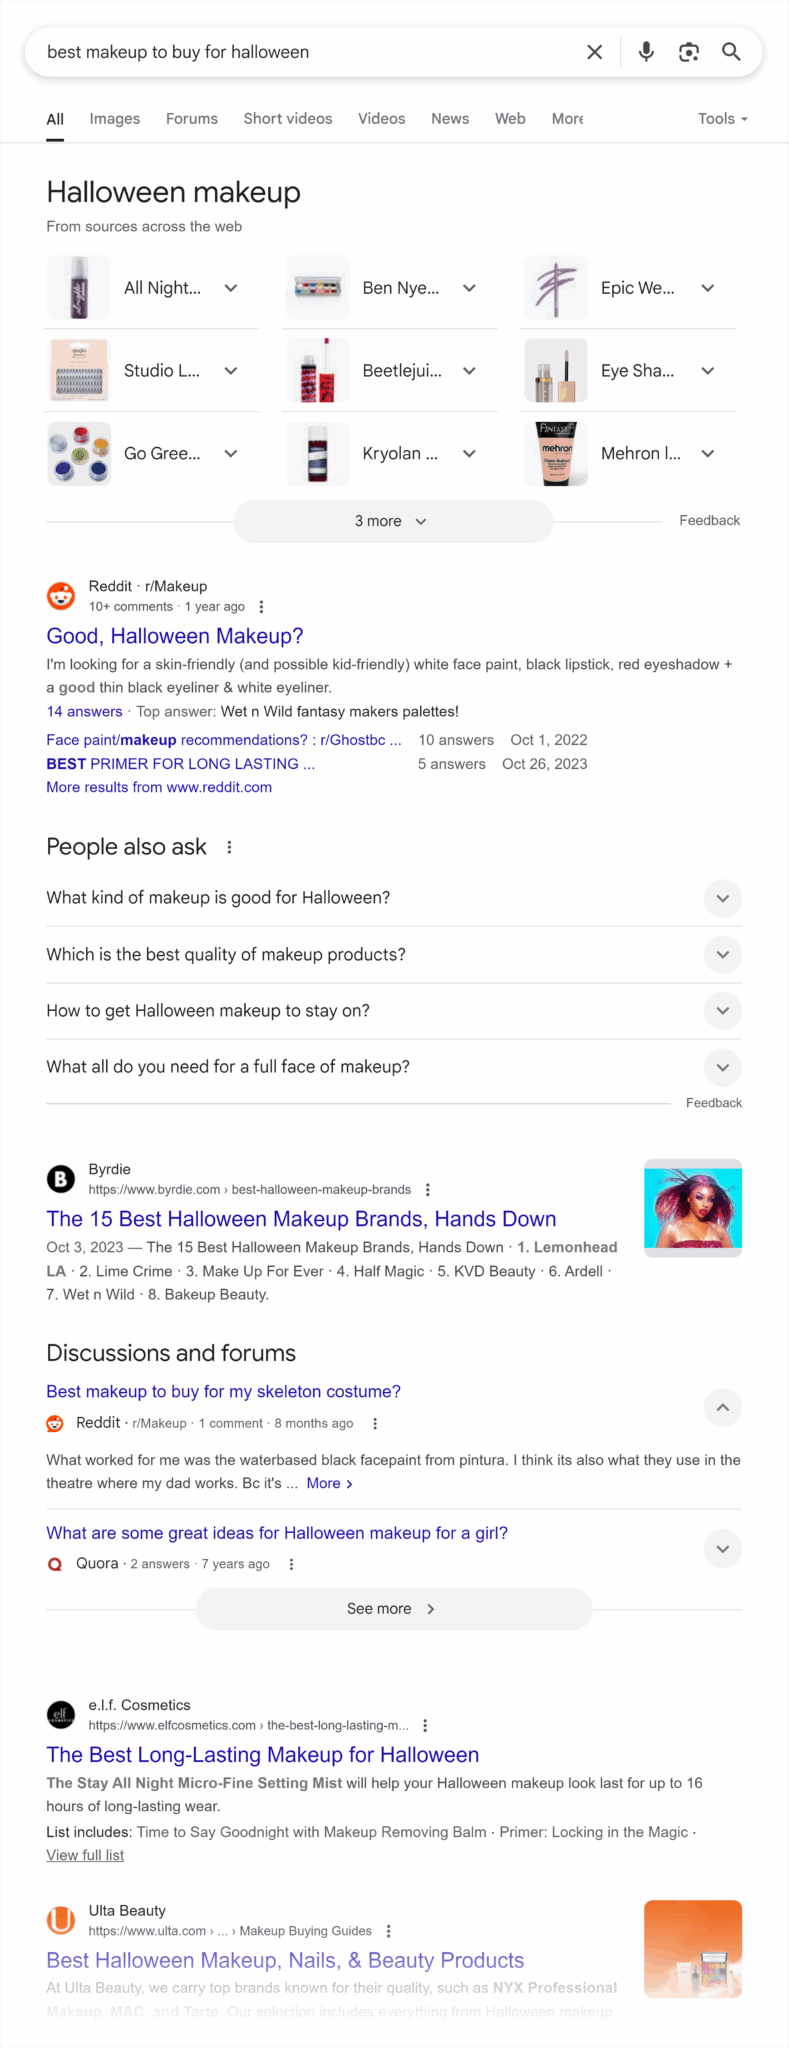Open the More search filters menu

tap(568, 118)
